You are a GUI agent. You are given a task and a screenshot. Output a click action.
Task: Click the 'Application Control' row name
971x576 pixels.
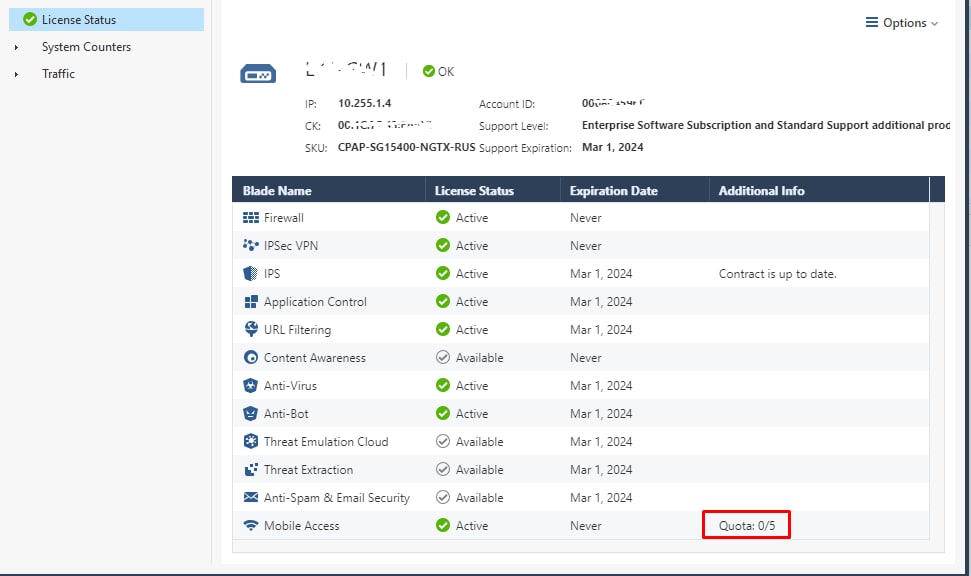pos(315,302)
